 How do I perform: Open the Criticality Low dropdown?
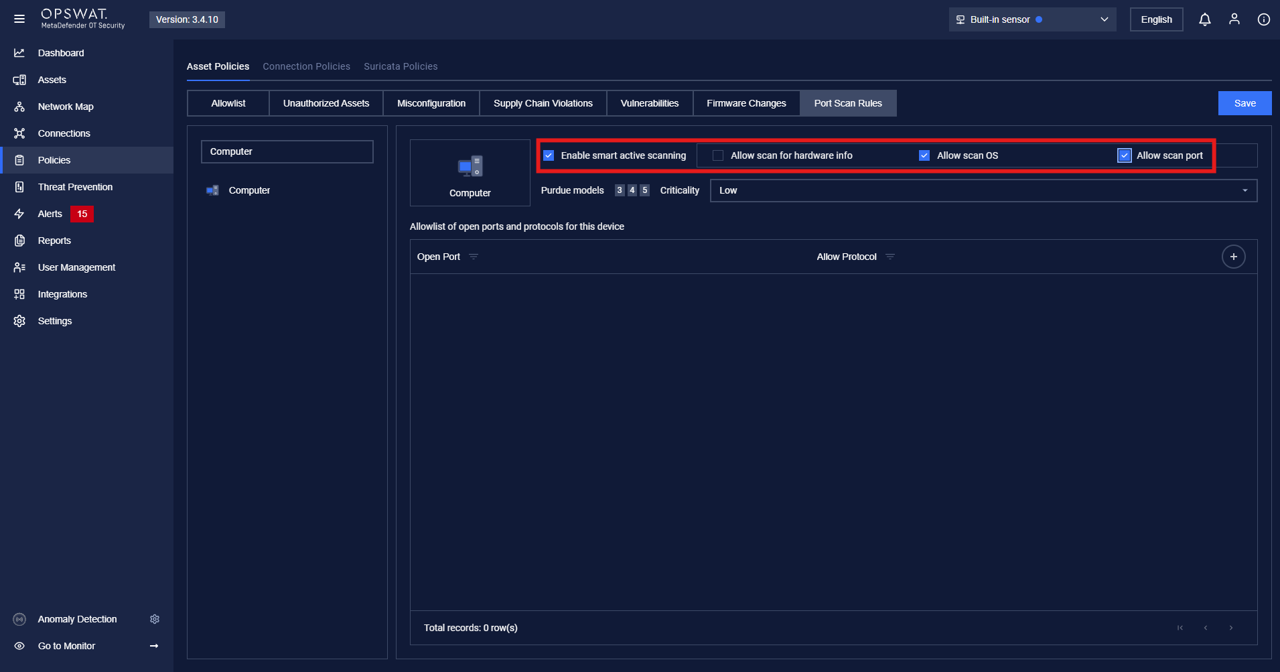click(x=983, y=190)
